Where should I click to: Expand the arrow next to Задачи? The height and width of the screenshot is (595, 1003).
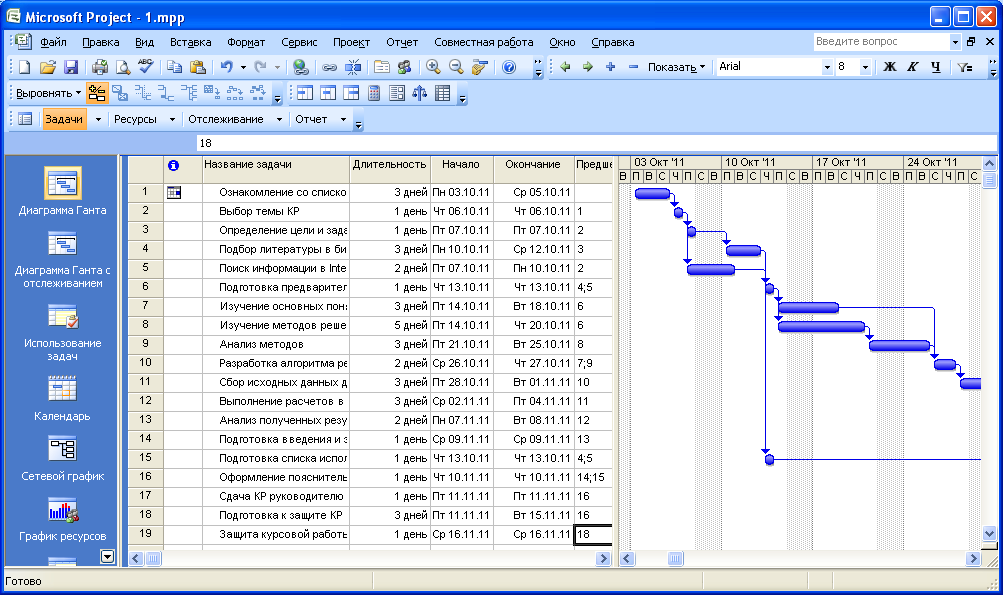click(99, 120)
